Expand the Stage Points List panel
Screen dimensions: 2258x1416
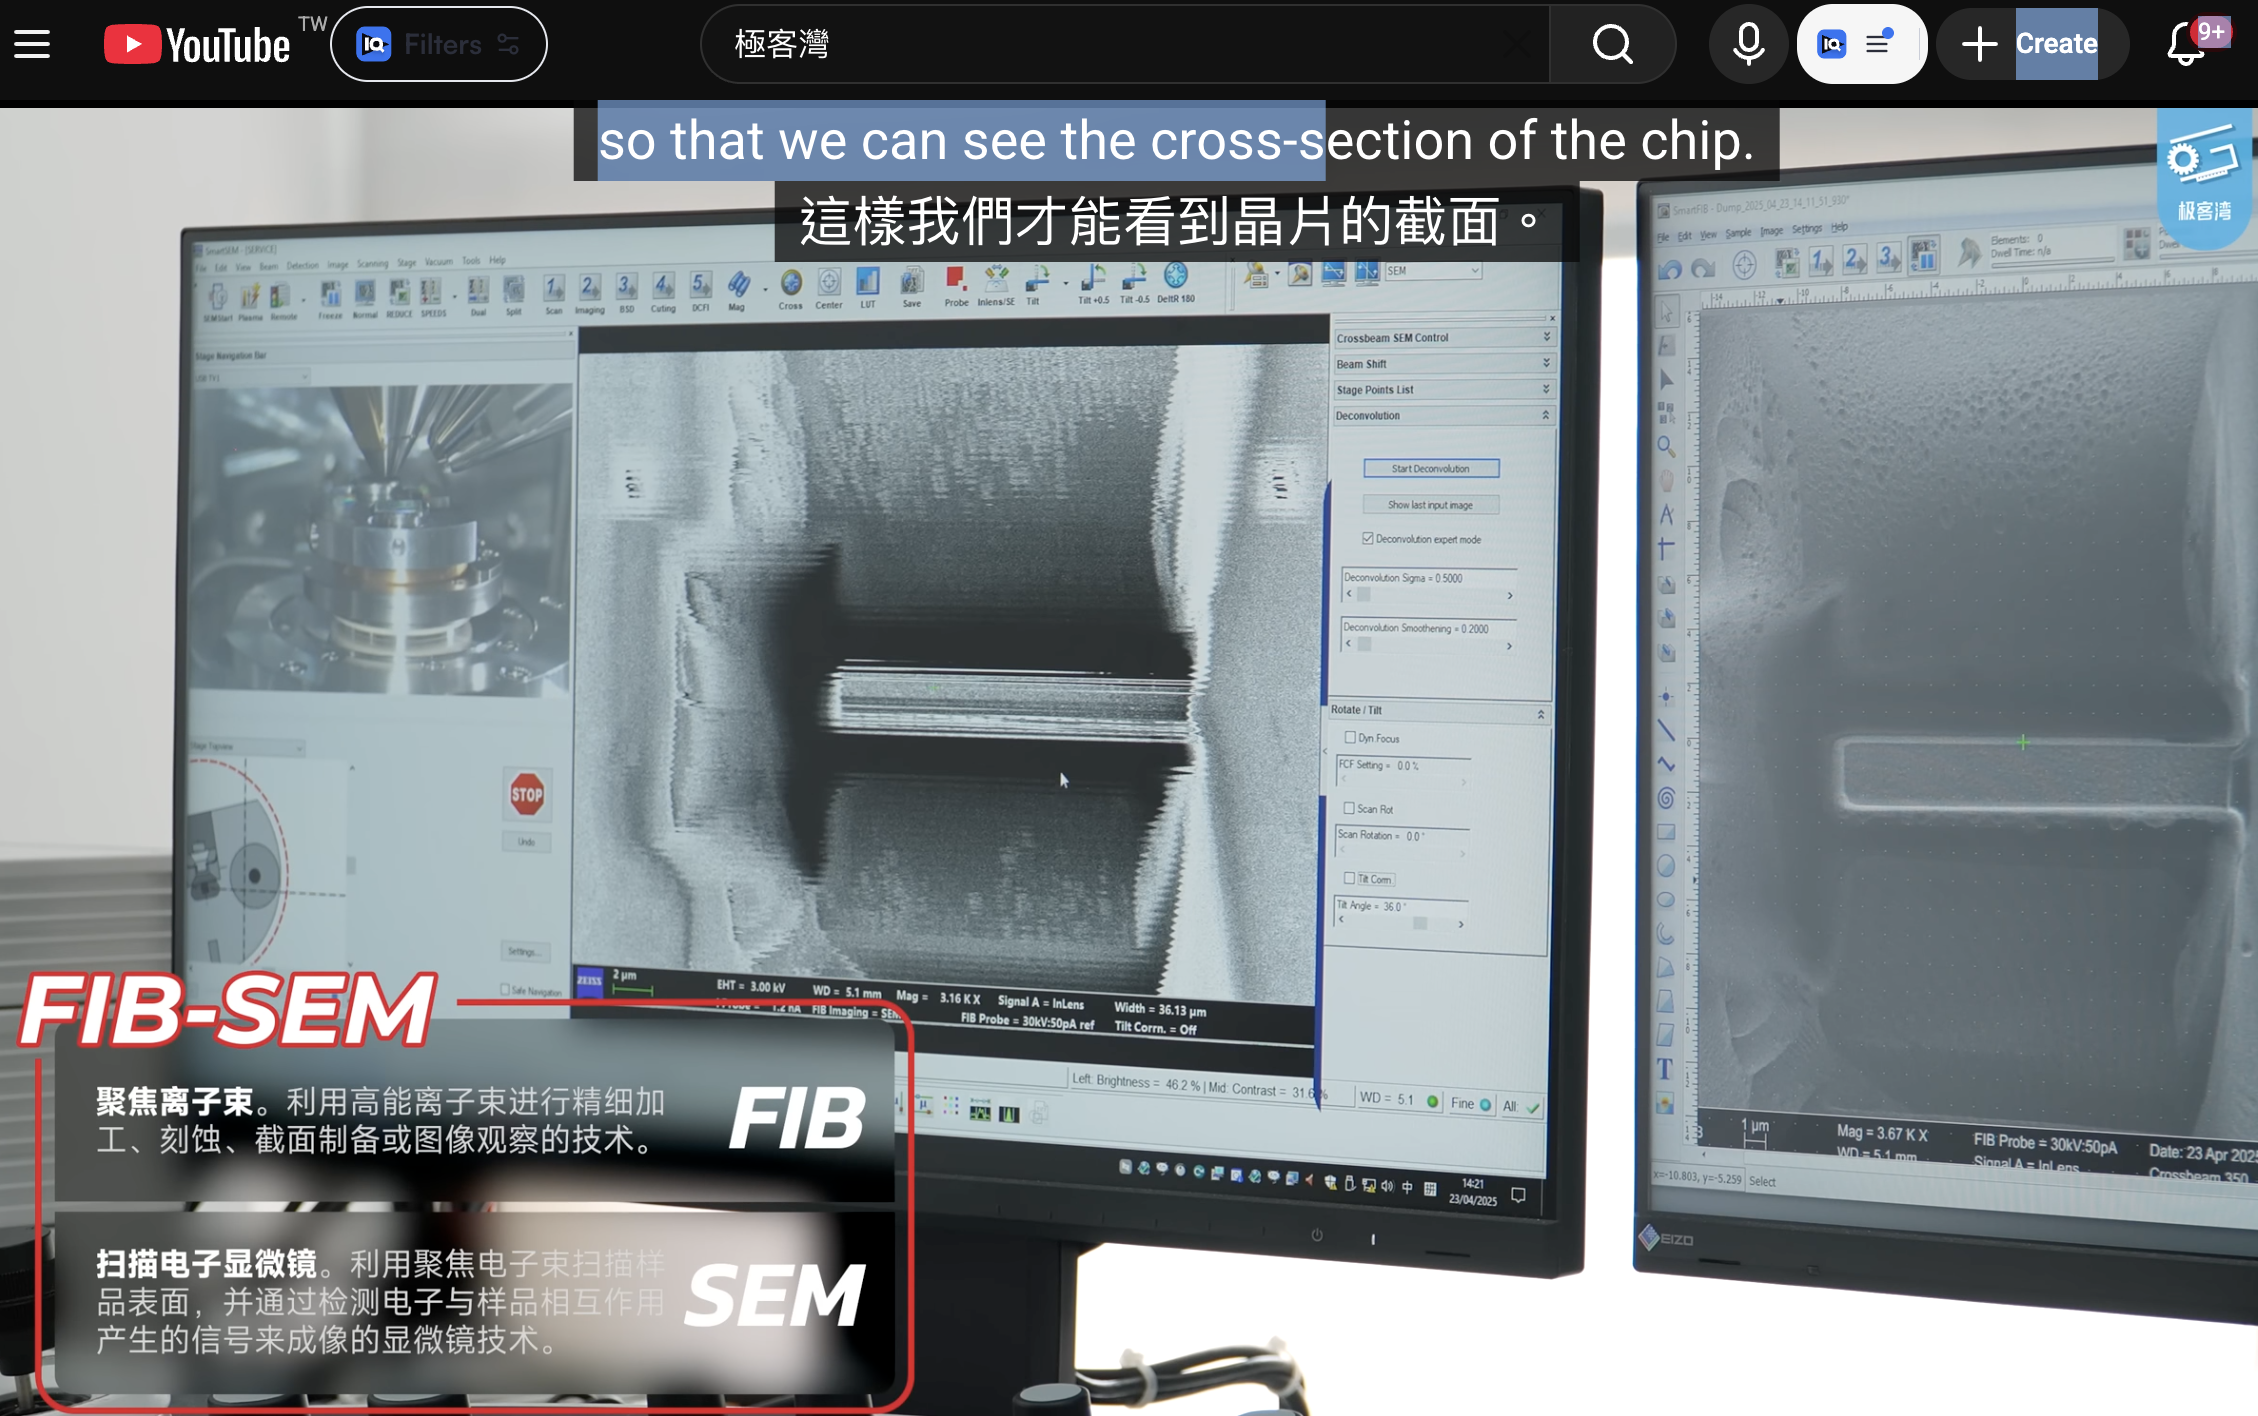click(1546, 389)
